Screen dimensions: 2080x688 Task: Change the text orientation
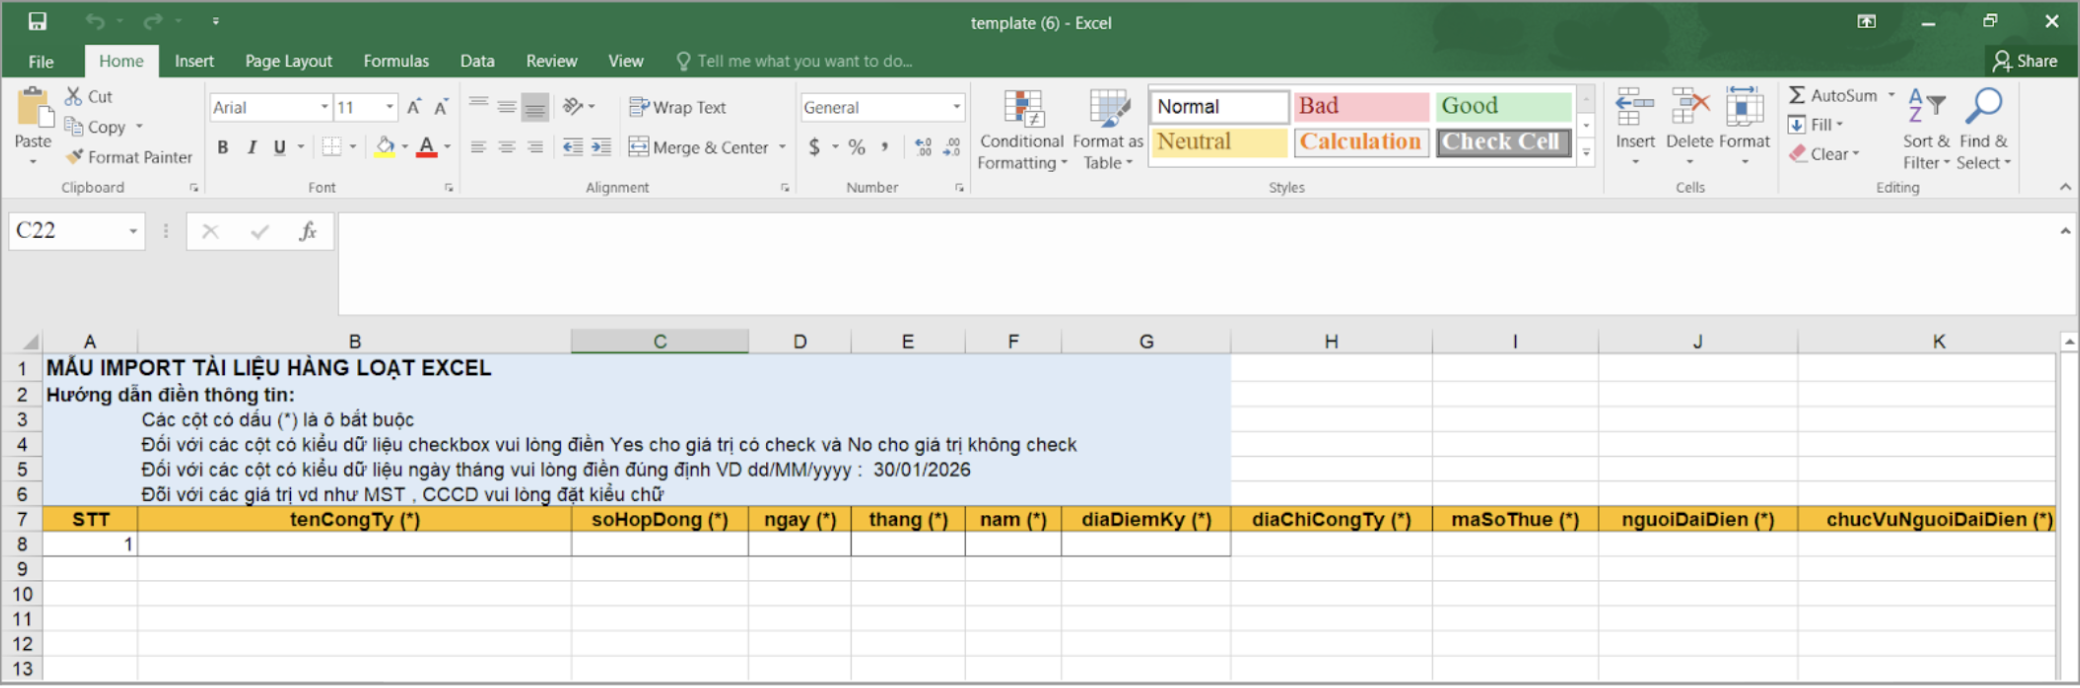pos(573,106)
